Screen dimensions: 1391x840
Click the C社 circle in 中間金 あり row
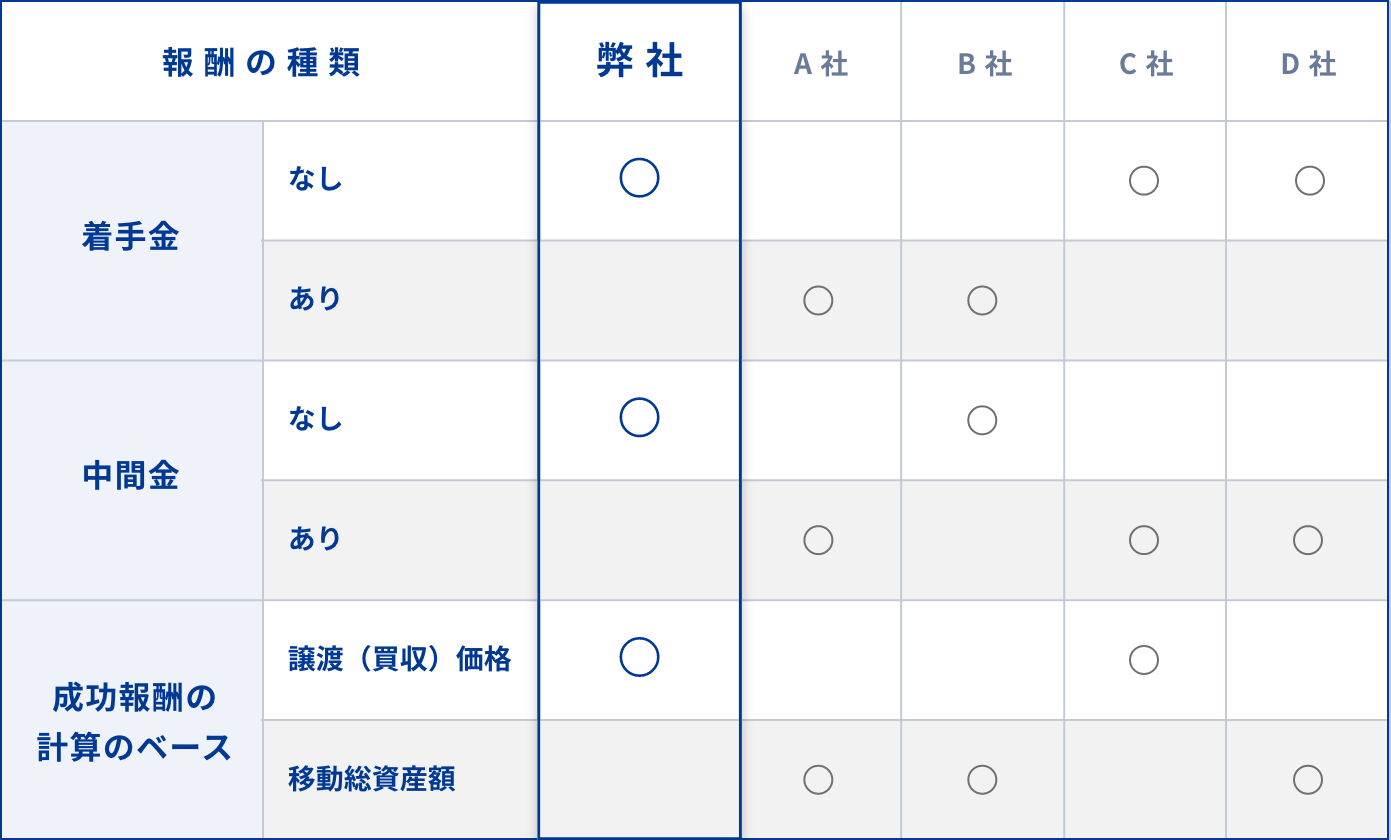1144,540
